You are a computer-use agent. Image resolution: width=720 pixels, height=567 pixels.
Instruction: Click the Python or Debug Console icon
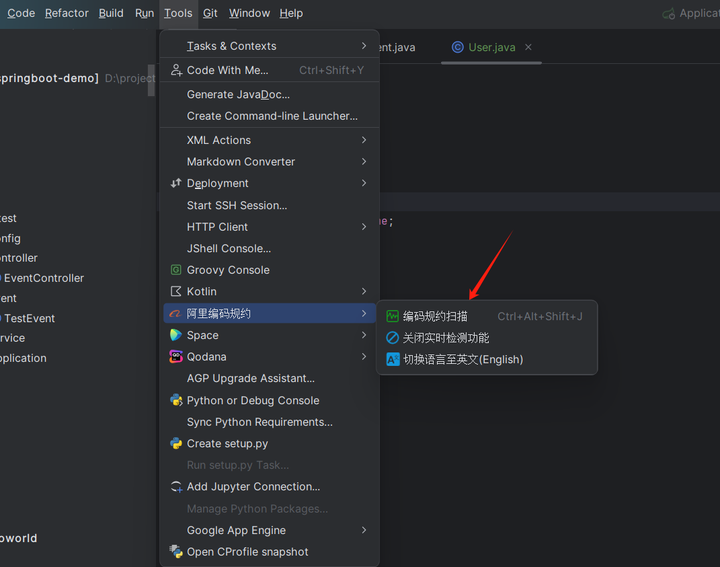176,400
